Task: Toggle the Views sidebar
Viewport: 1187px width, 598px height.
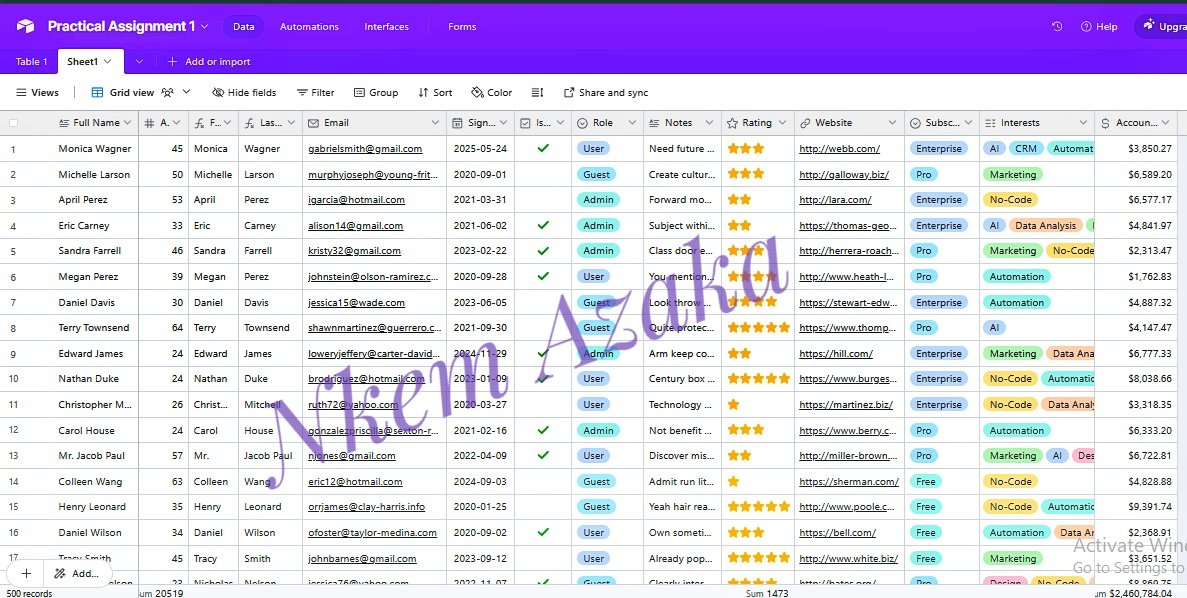Action: pos(37,92)
